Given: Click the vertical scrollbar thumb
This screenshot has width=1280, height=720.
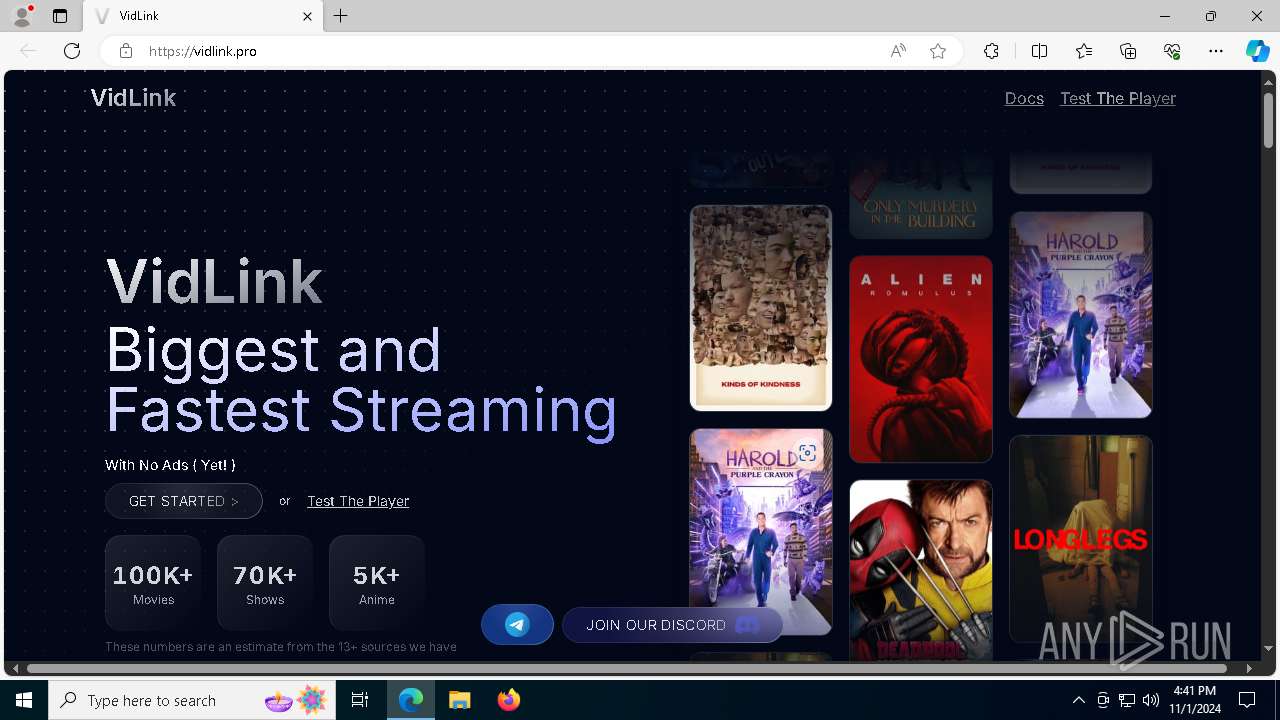Looking at the screenshot, I should [1268, 119].
